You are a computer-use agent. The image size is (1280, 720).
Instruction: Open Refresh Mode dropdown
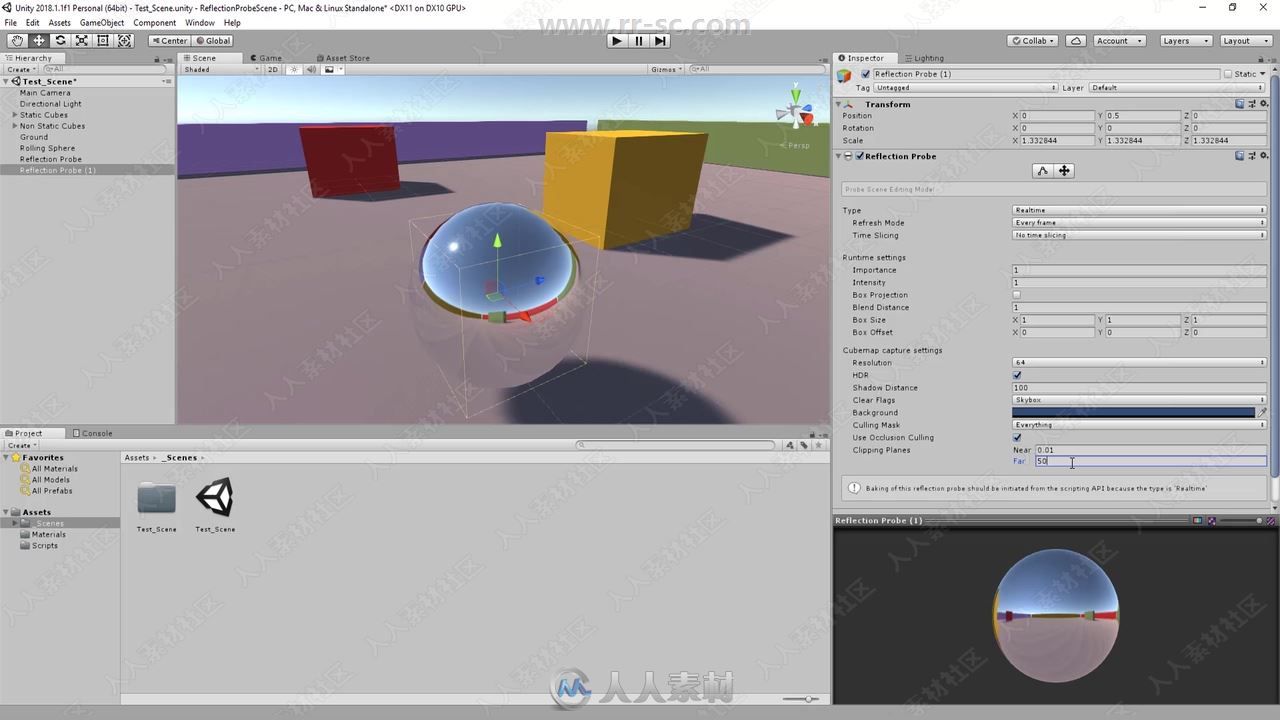pyautogui.click(x=1139, y=223)
